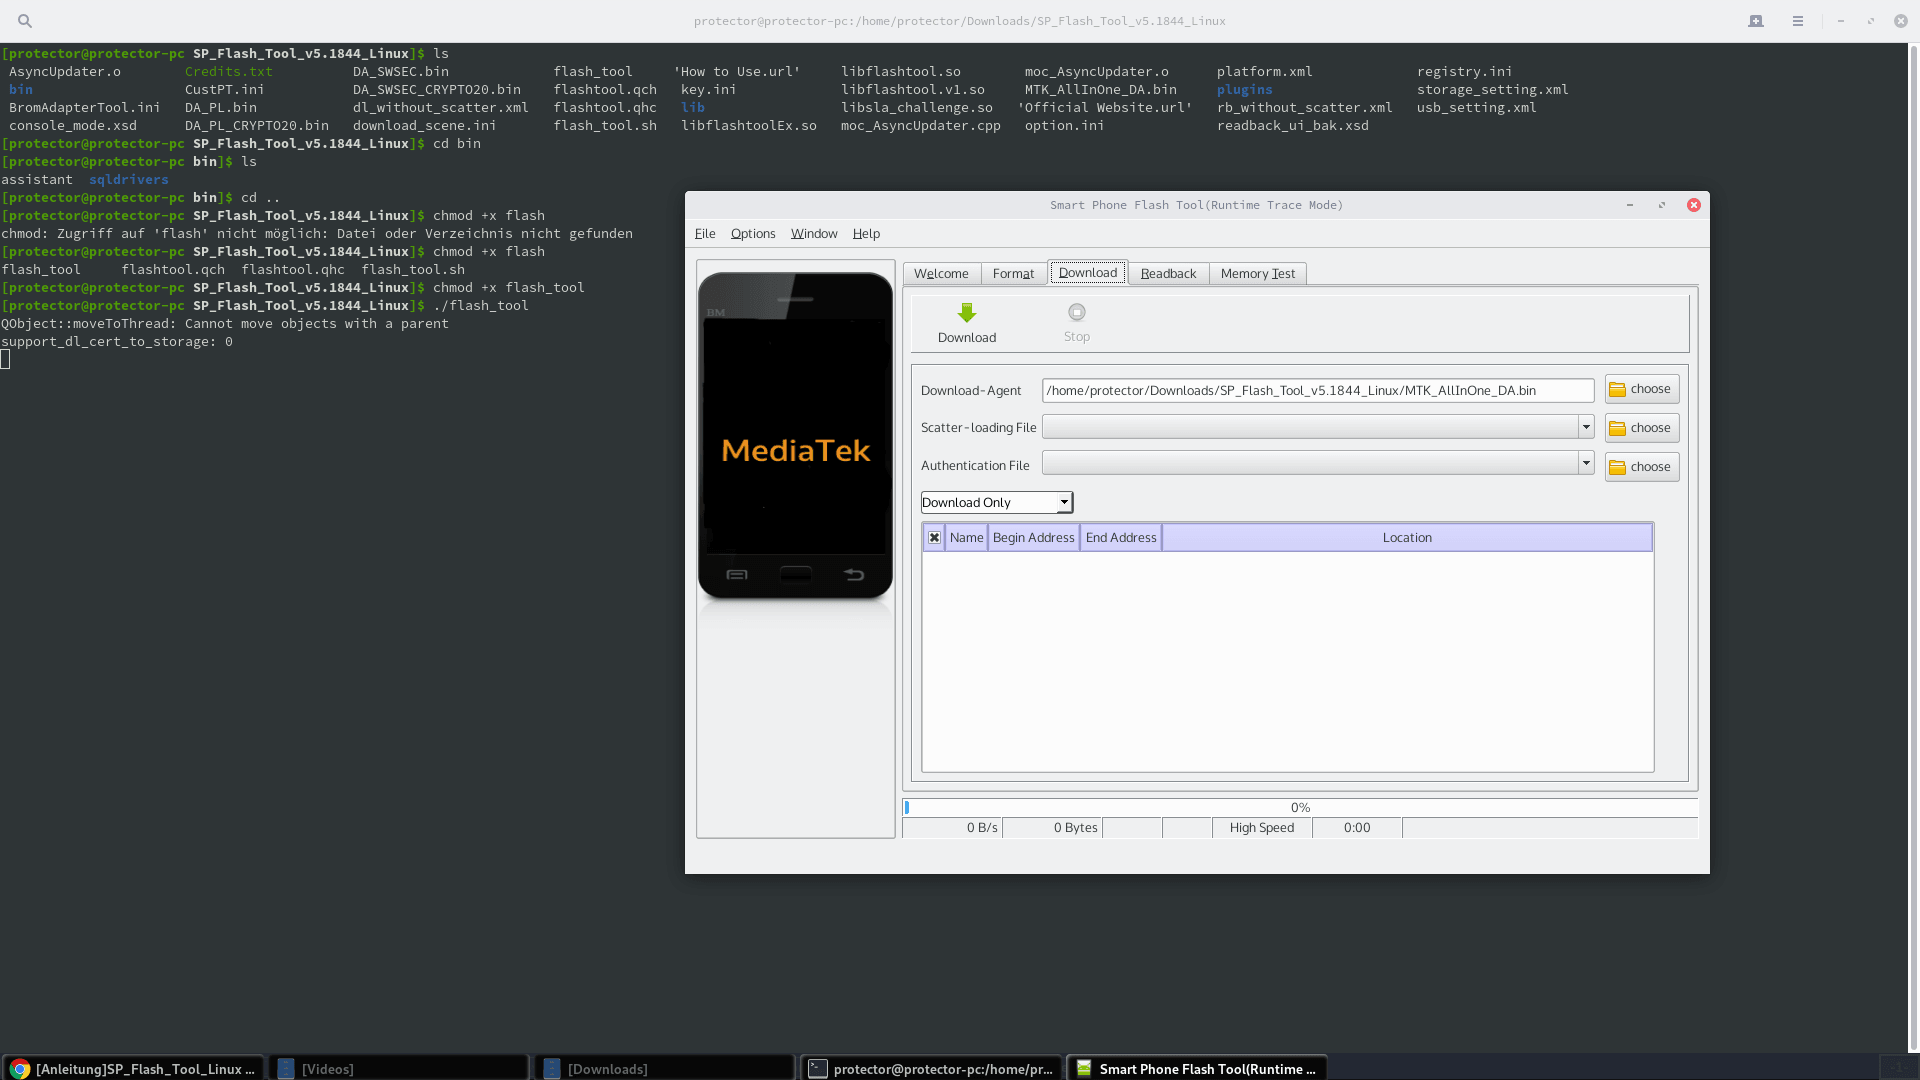Choose an Authentication file
The width and height of the screenshot is (1920, 1080).
pyautogui.click(x=1641, y=467)
